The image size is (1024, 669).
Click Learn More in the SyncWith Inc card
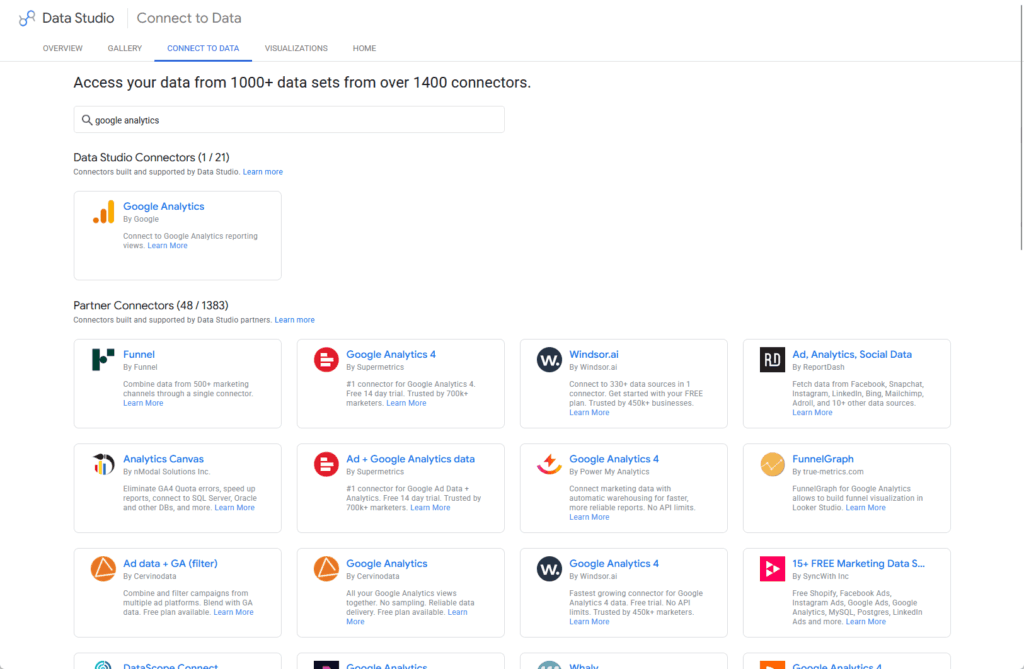click(865, 622)
